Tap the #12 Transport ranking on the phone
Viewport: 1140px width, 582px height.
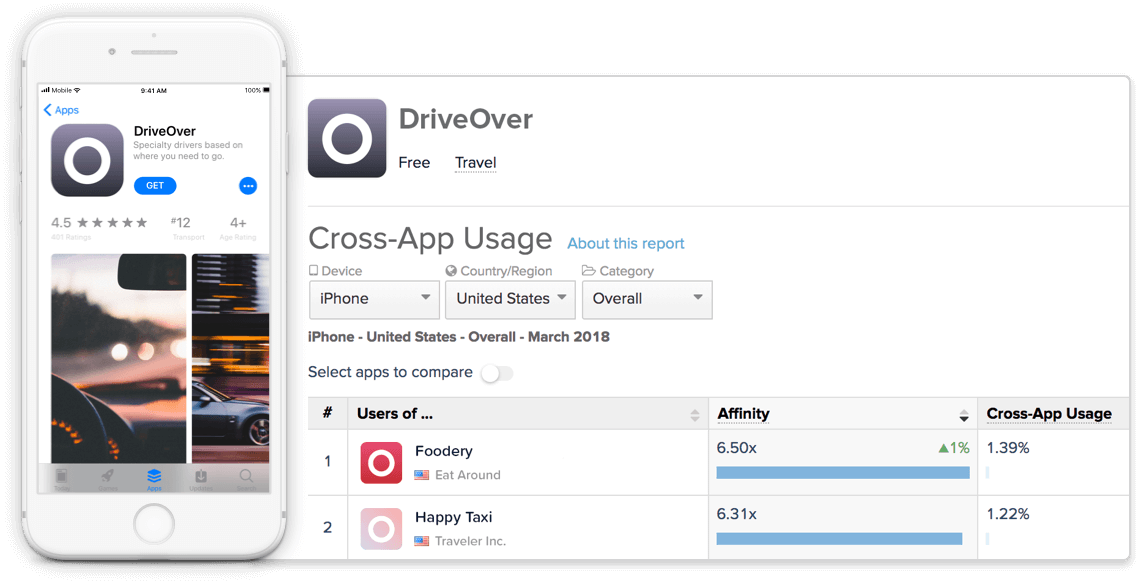point(186,227)
